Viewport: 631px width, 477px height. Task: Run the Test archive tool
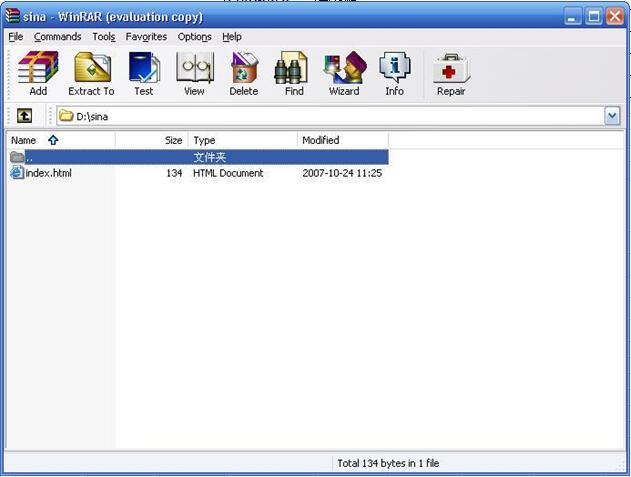tap(144, 73)
